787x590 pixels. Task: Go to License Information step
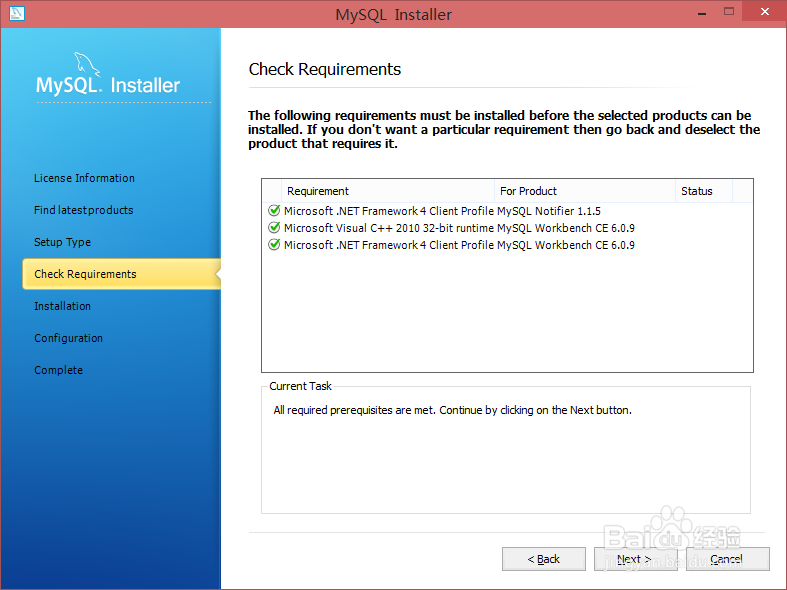click(84, 178)
